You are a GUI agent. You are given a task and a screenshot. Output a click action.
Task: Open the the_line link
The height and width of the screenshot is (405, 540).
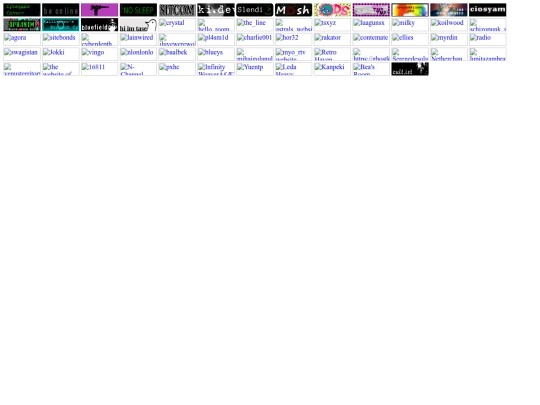coord(255,25)
